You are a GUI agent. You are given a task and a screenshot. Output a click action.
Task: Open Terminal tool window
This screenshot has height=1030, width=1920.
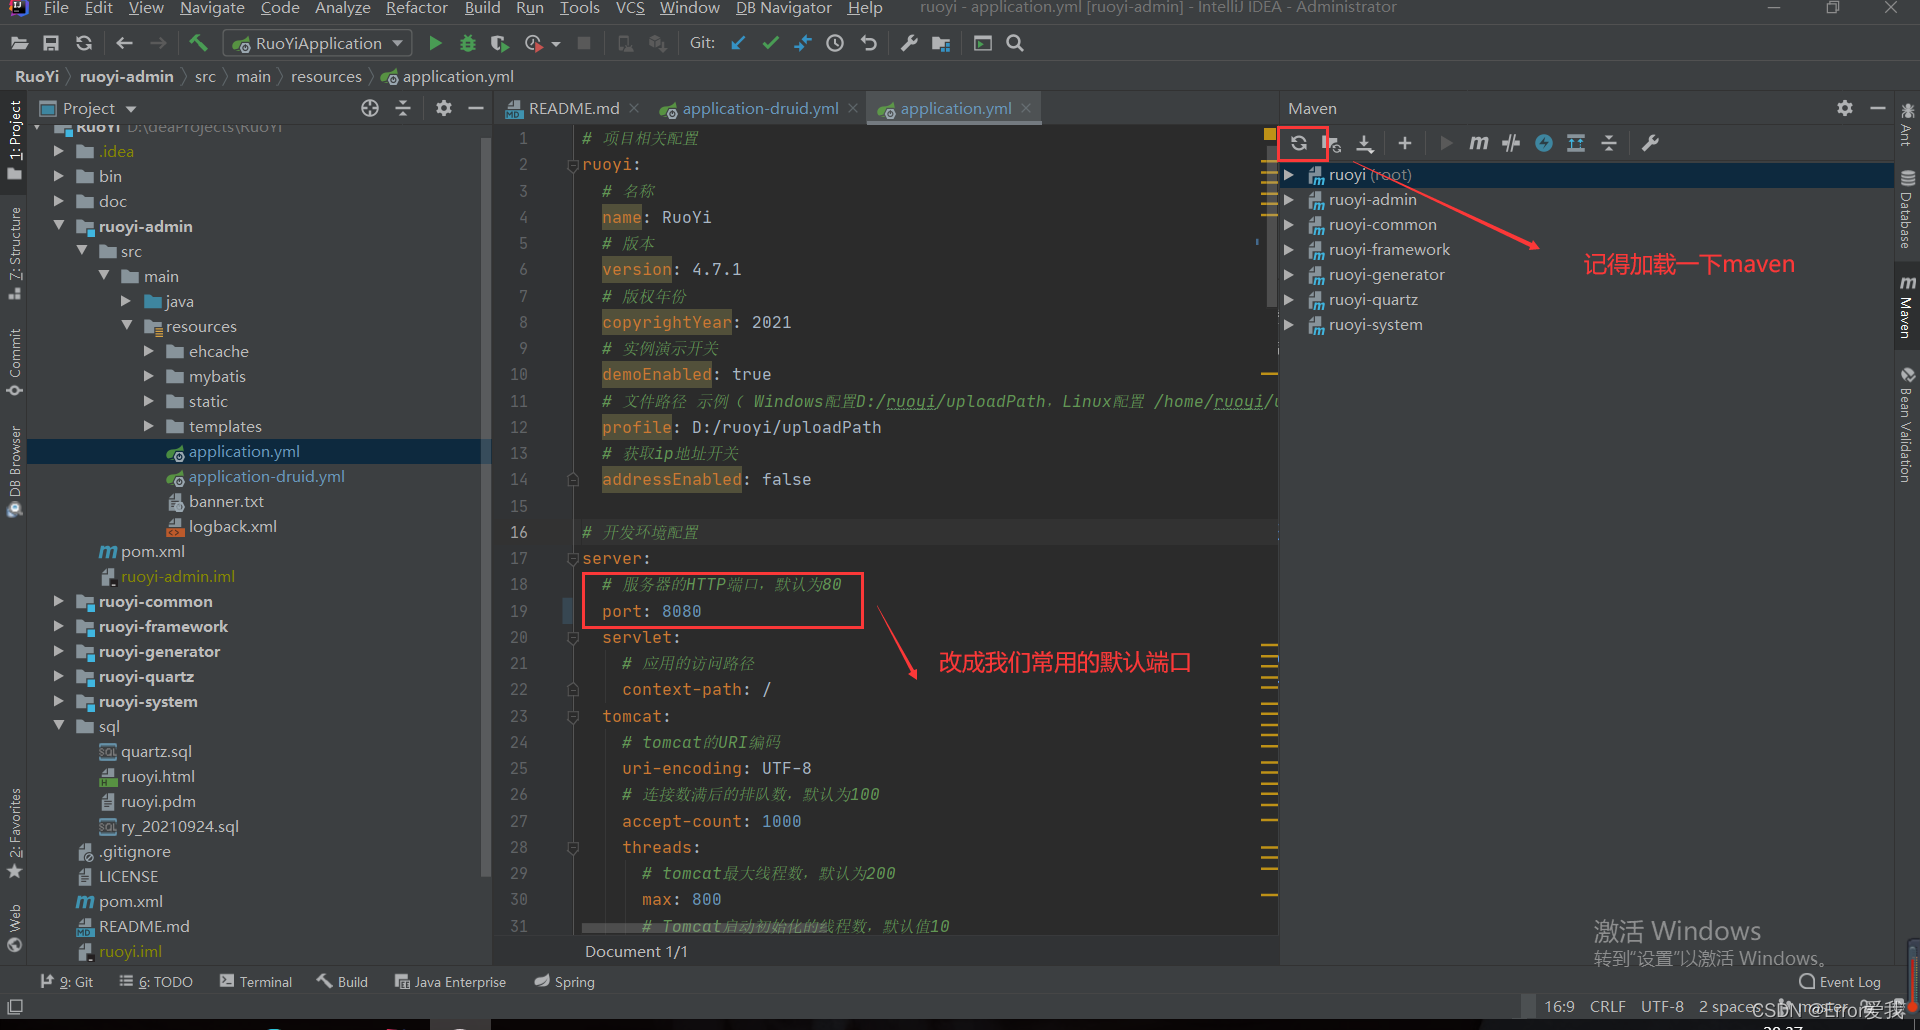click(256, 982)
